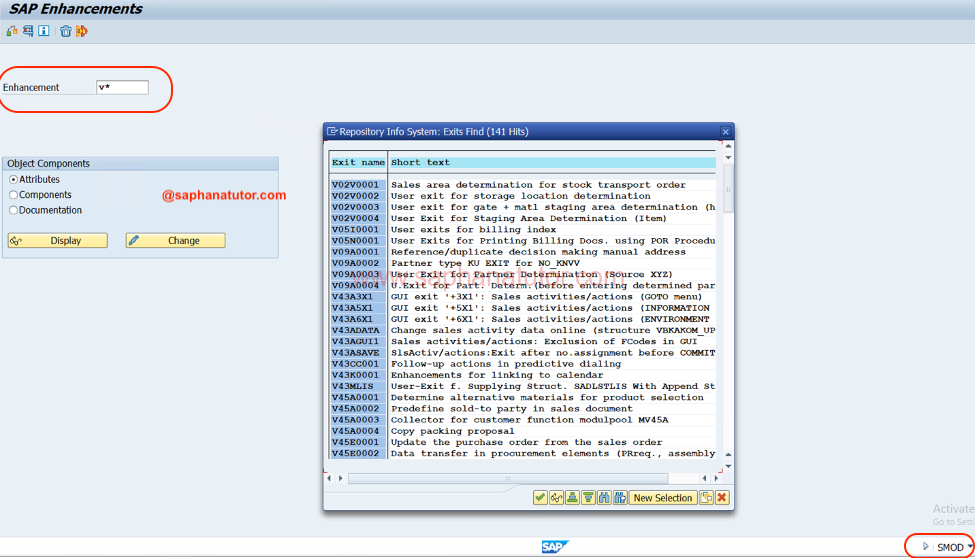Click the Exit name column header
This screenshot has height=558, width=977.
(x=358, y=162)
